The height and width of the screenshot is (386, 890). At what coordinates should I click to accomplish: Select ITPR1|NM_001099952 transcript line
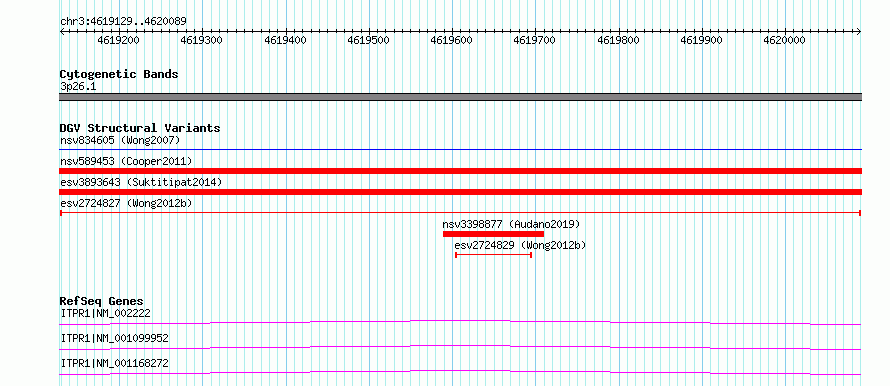tap(460, 347)
